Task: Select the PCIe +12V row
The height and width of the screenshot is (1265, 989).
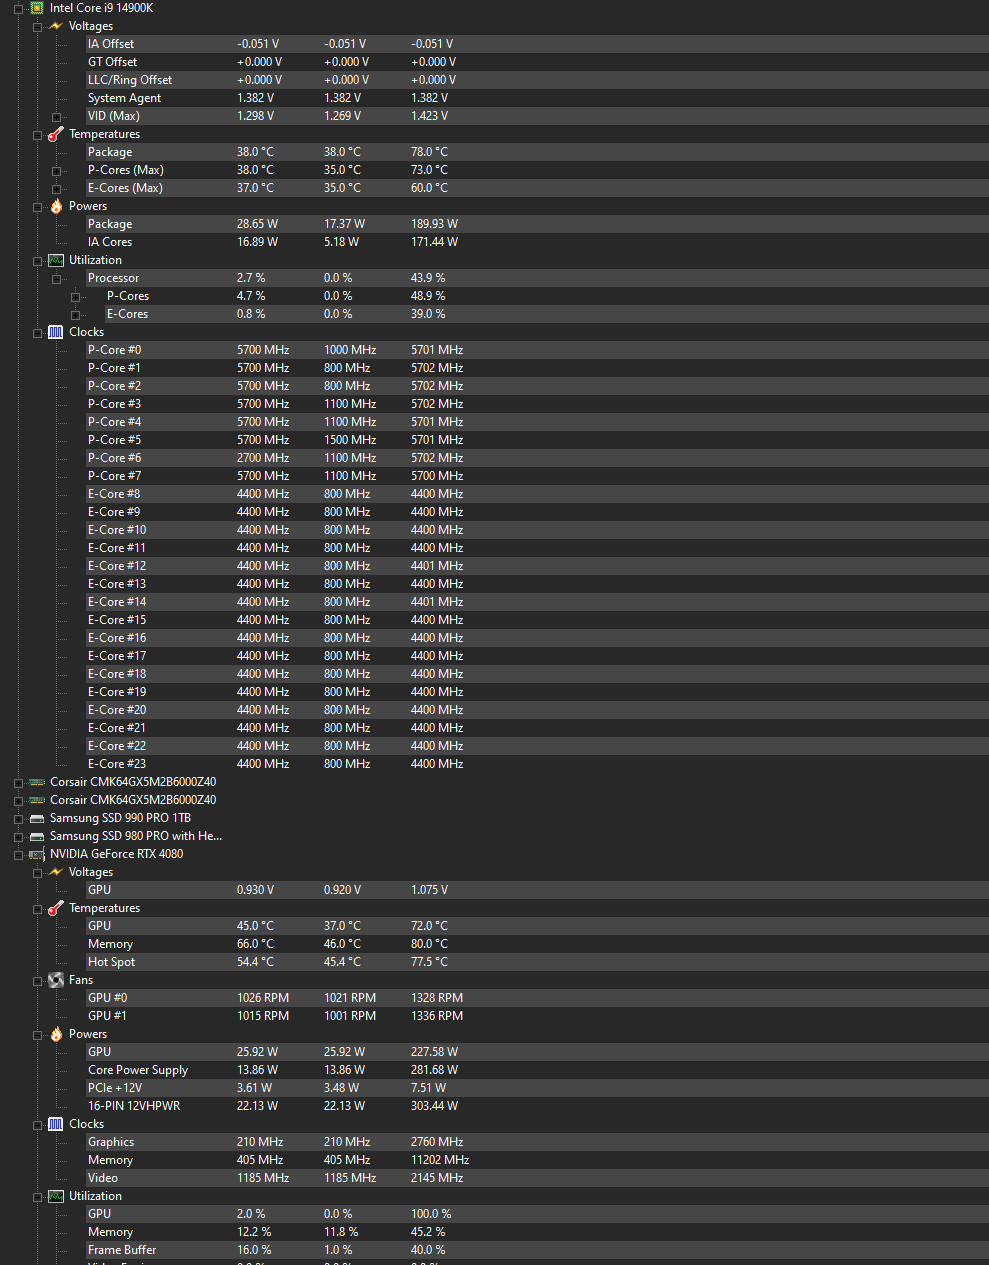Action: 537,1088
